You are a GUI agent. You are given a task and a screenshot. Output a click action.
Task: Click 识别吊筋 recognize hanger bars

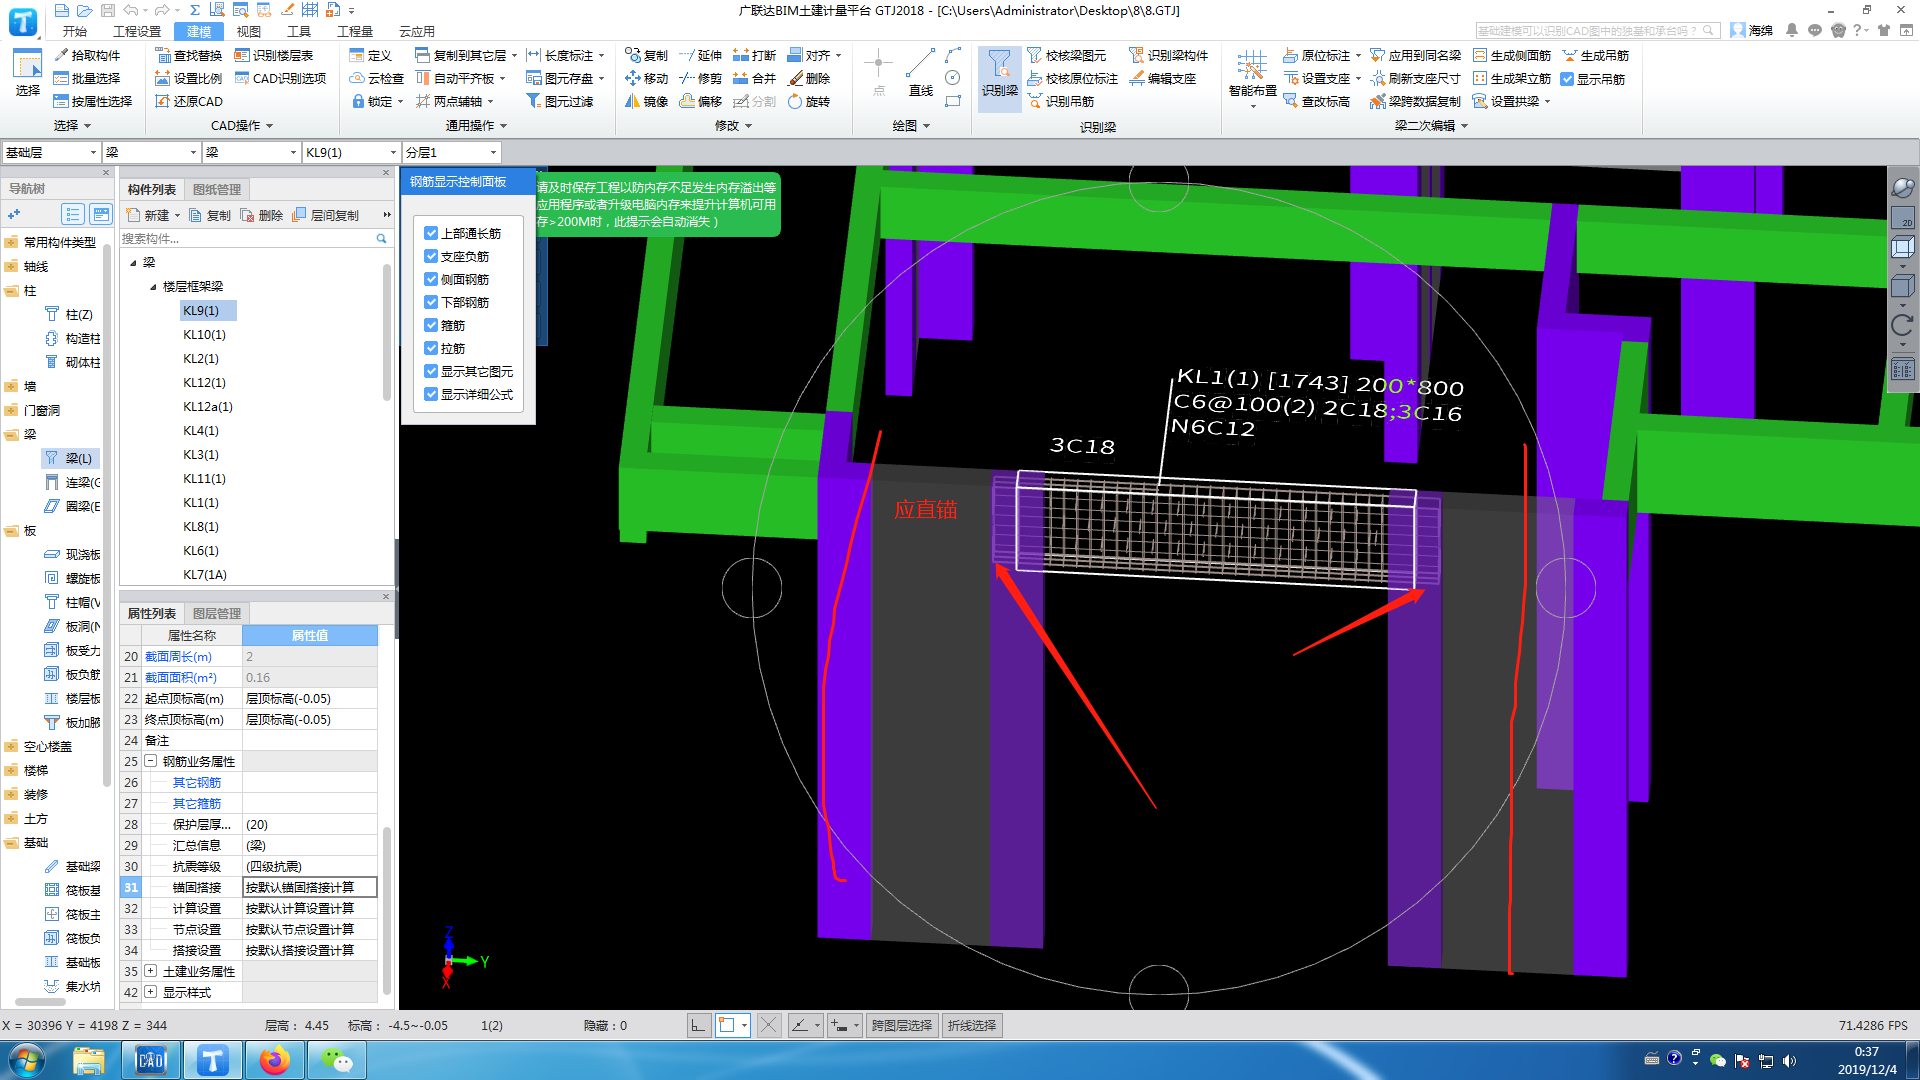pyautogui.click(x=1060, y=101)
